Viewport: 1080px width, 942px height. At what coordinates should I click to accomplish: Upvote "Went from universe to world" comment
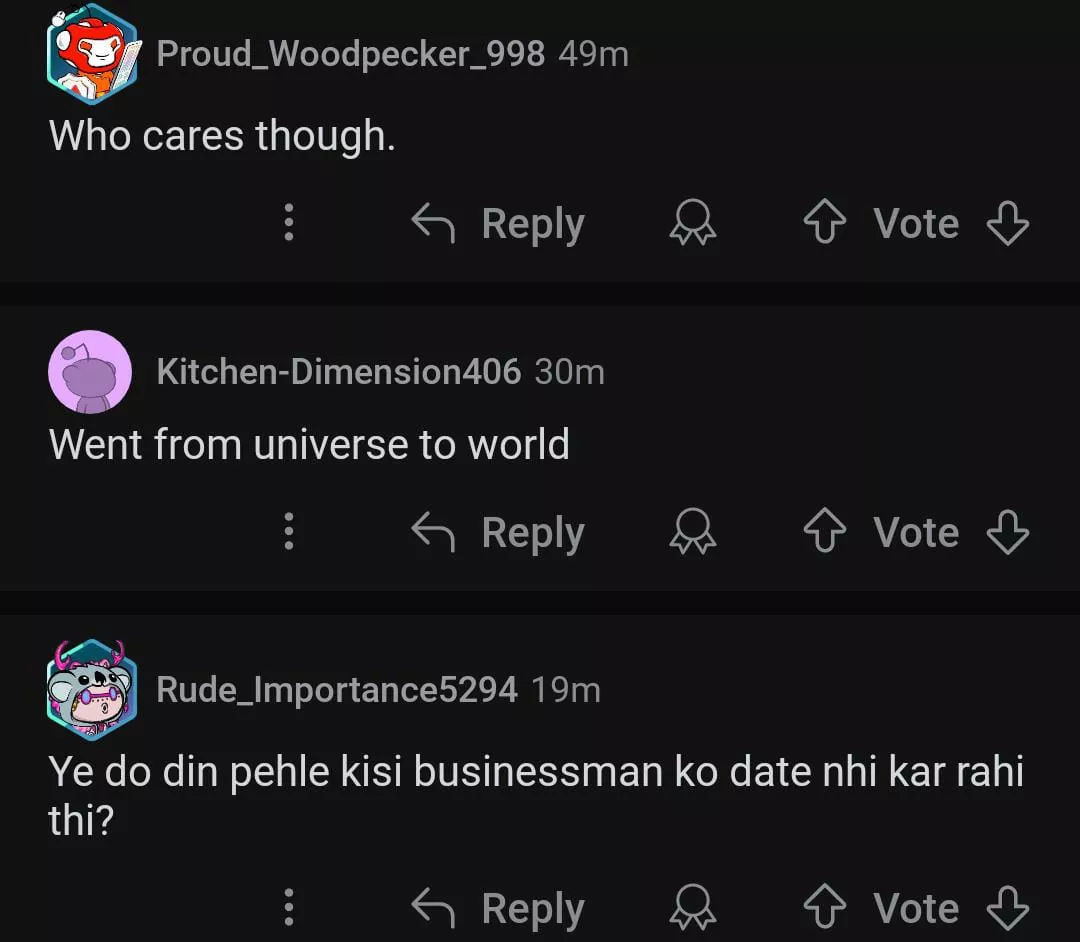click(824, 532)
